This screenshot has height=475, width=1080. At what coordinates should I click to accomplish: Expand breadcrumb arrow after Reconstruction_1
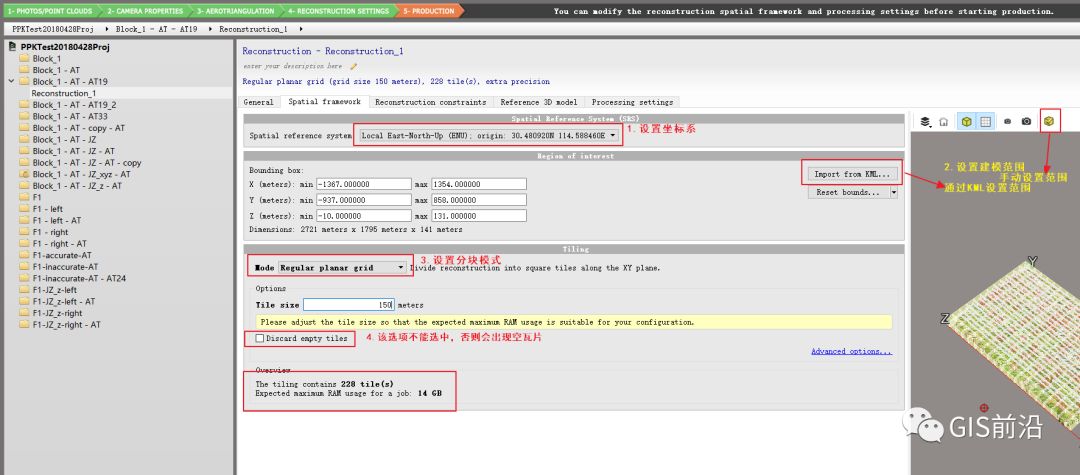[x=301, y=30]
